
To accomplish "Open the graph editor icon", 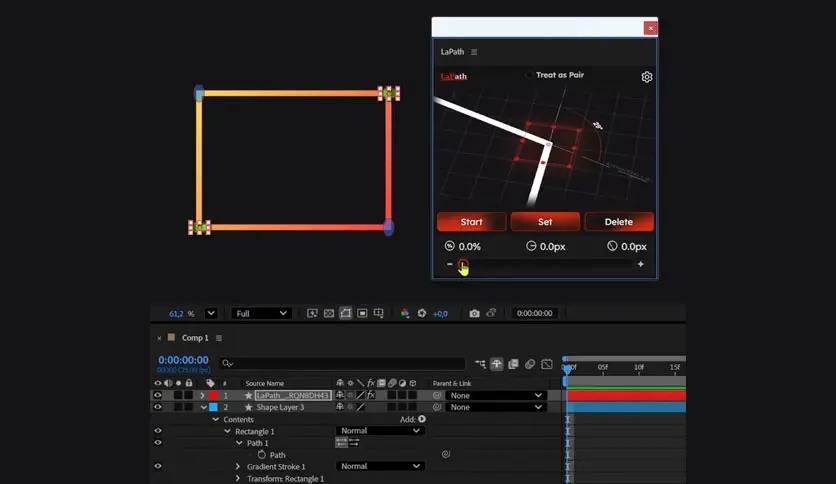I will coord(547,364).
